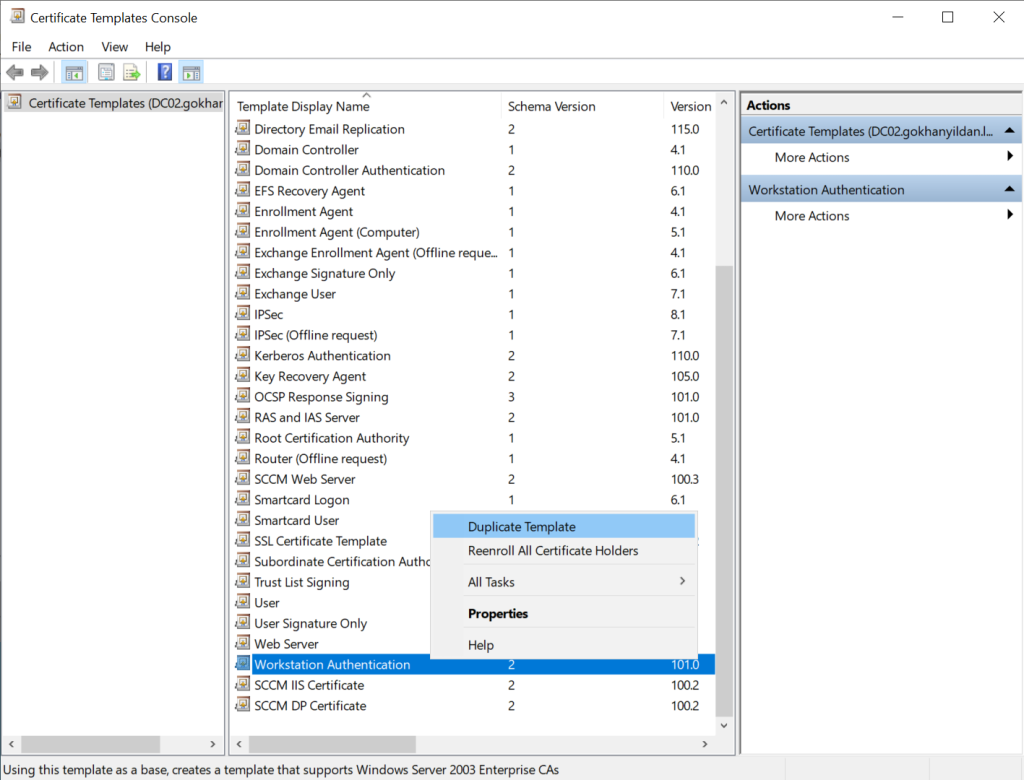Collapse the Workstation Authentication actions section

pyautogui.click(x=1010, y=189)
